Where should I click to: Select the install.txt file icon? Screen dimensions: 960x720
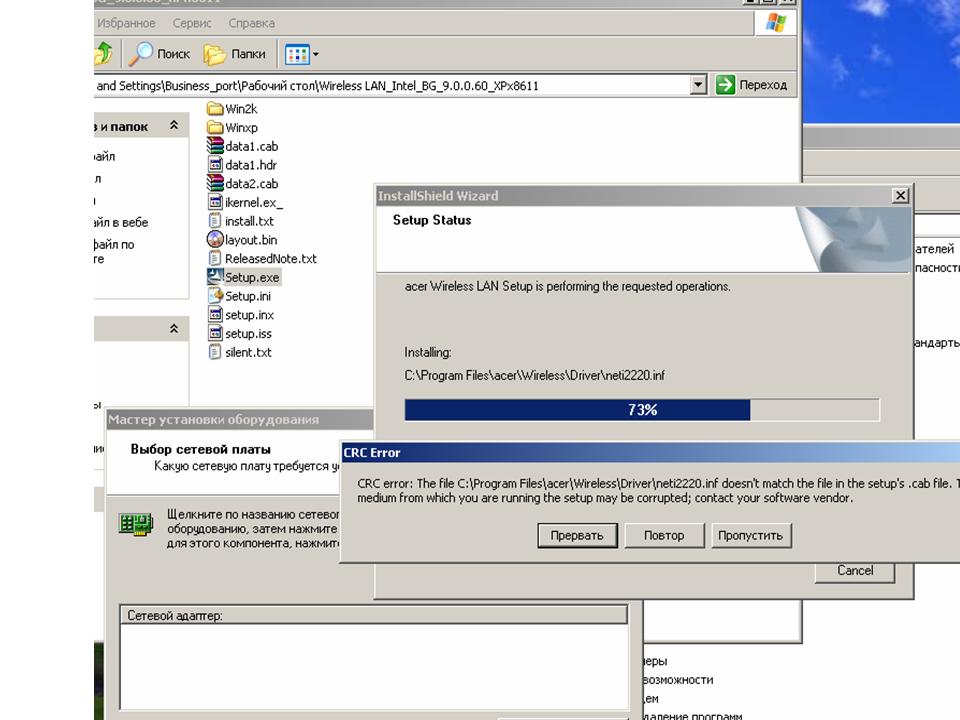click(x=215, y=221)
